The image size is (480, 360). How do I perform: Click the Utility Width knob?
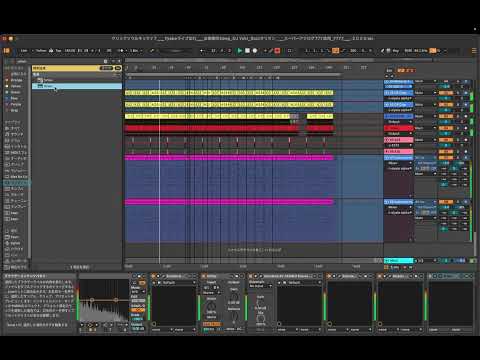coord(211,306)
